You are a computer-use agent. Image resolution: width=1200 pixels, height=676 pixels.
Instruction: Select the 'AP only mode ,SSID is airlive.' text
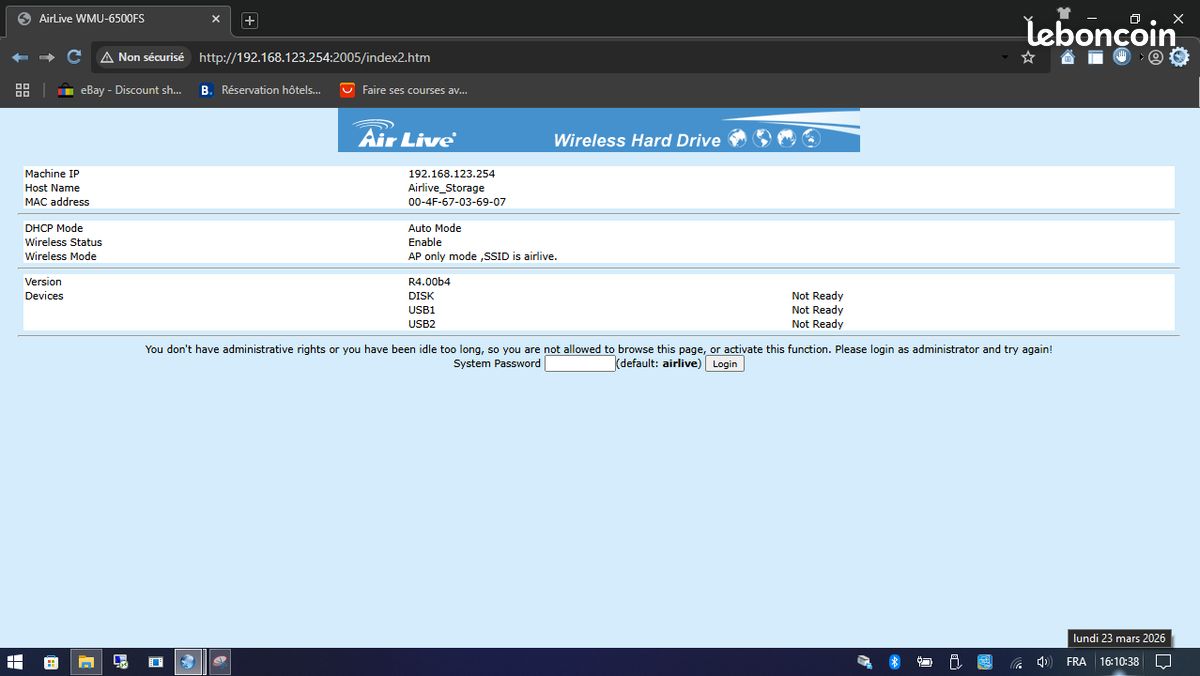tap(482, 256)
